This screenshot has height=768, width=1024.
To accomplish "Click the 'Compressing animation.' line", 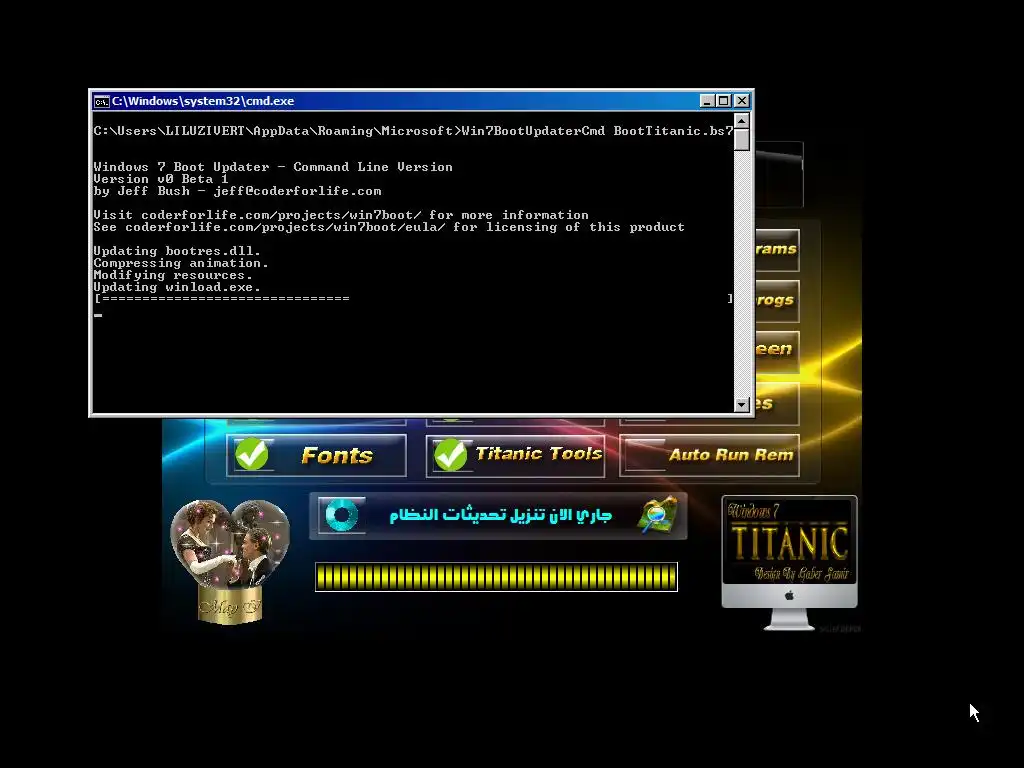I will [181, 263].
